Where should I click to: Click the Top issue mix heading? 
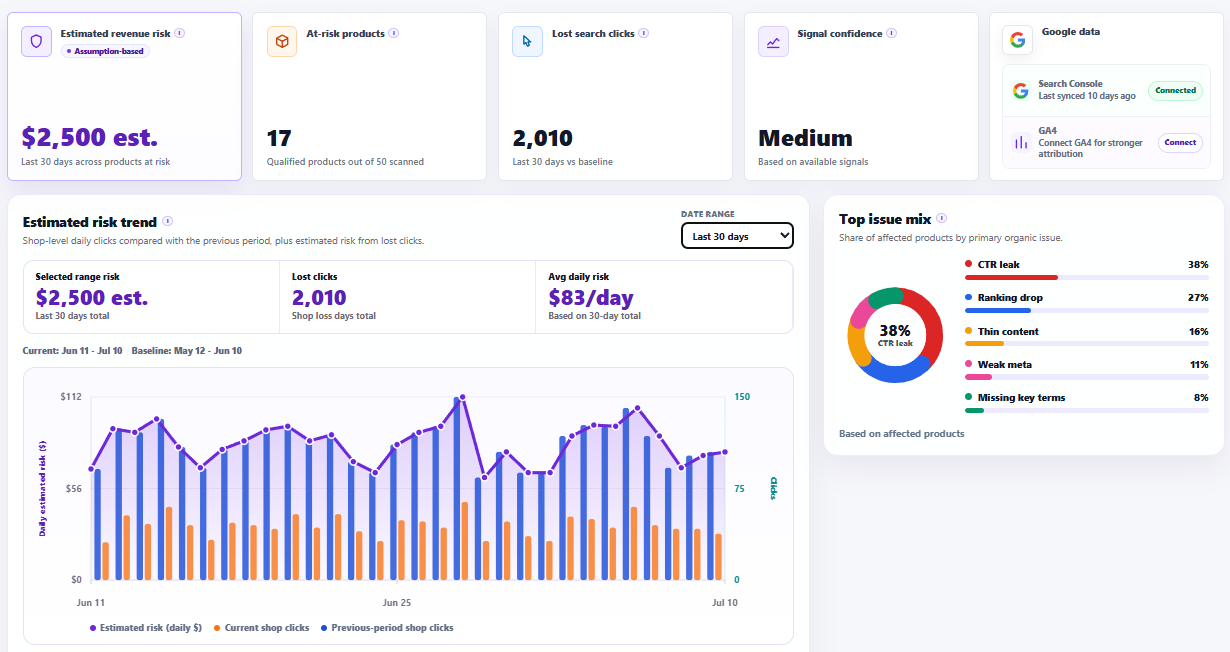pyautogui.click(x=885, y=219)
